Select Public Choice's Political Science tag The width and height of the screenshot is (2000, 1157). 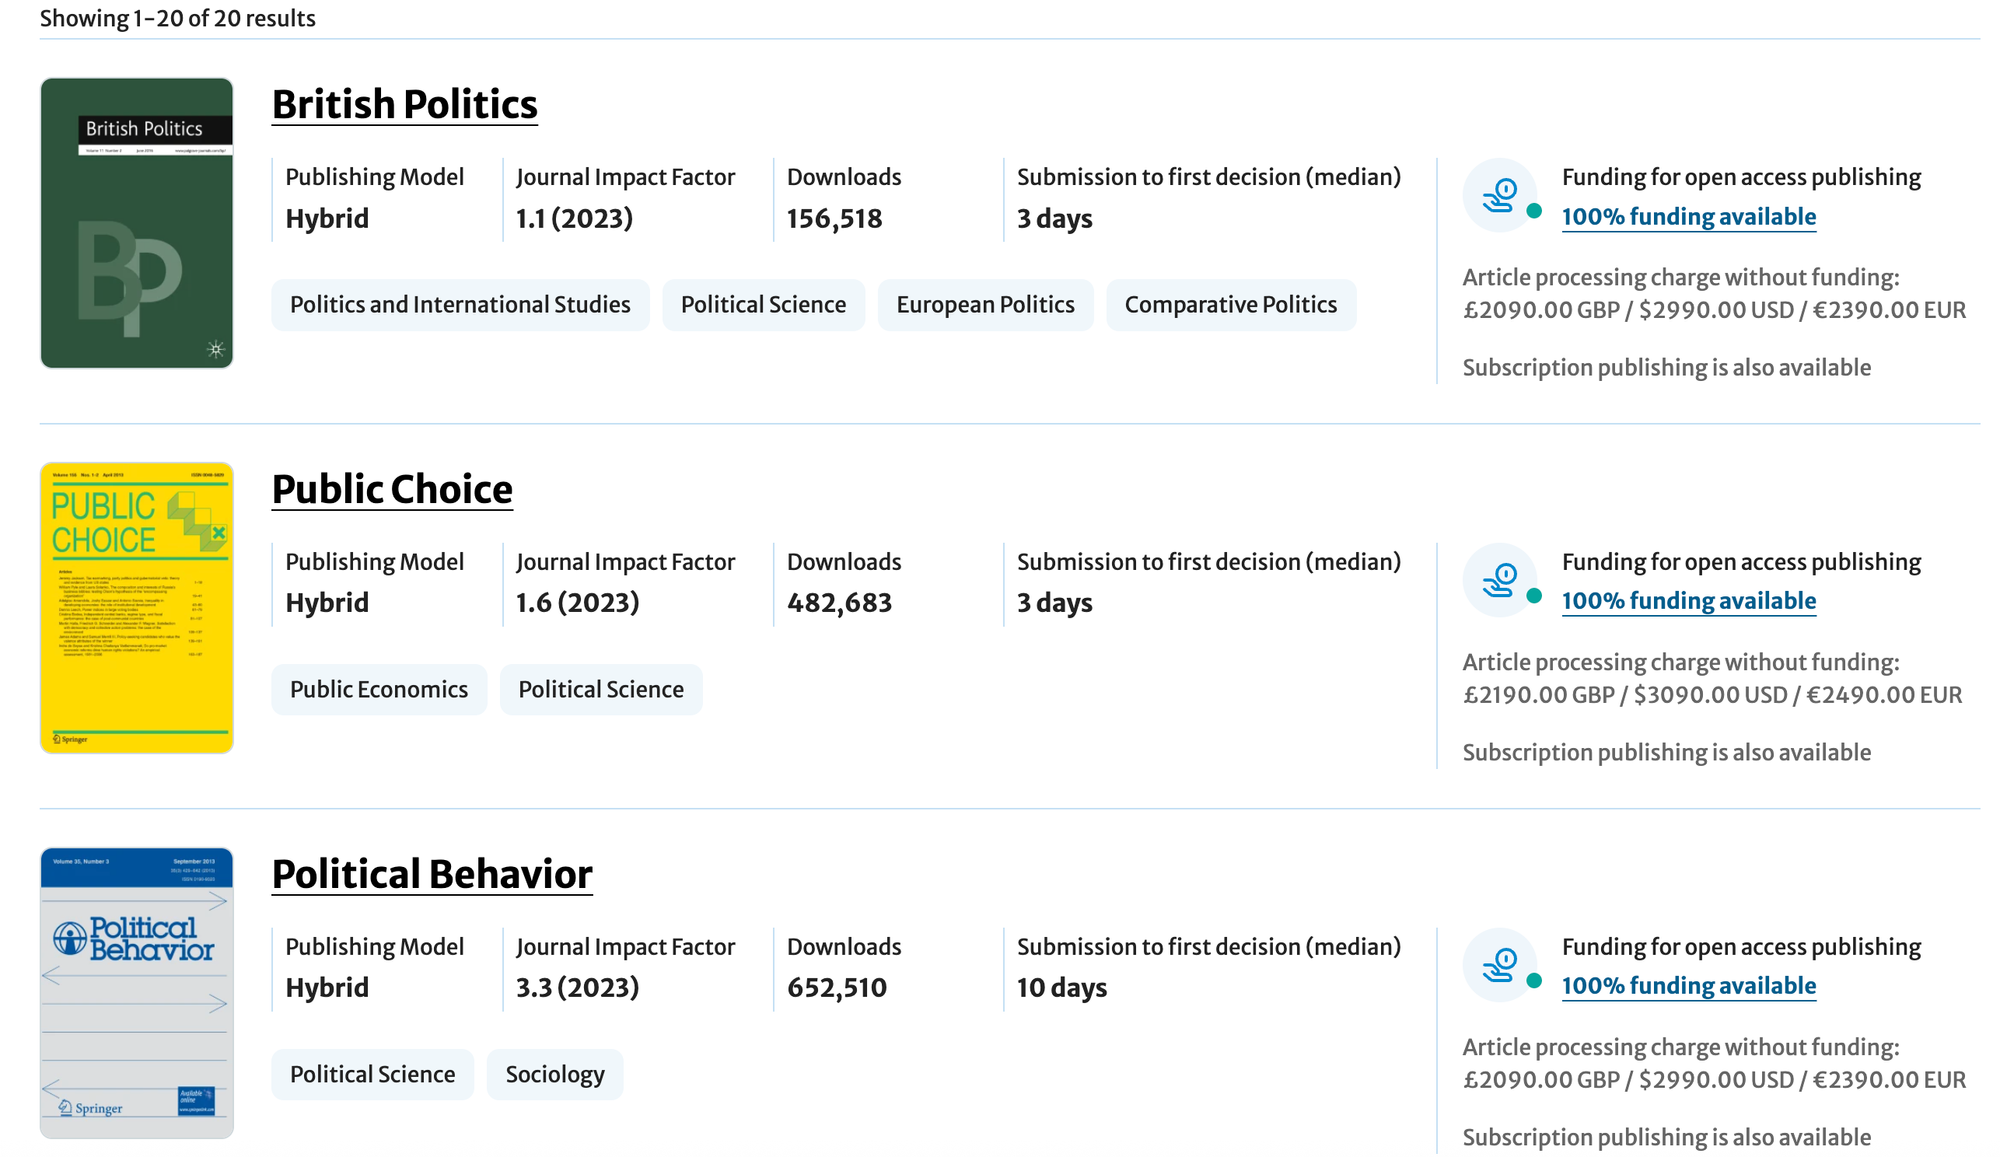(601, 690)
